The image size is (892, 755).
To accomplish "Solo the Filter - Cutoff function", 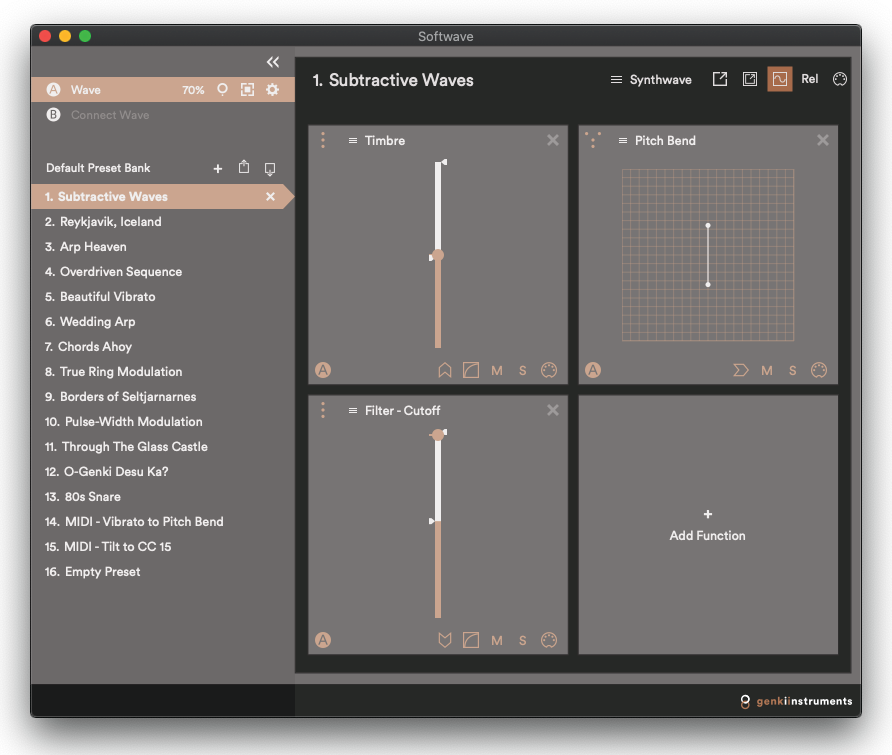I will coord(523,641).
